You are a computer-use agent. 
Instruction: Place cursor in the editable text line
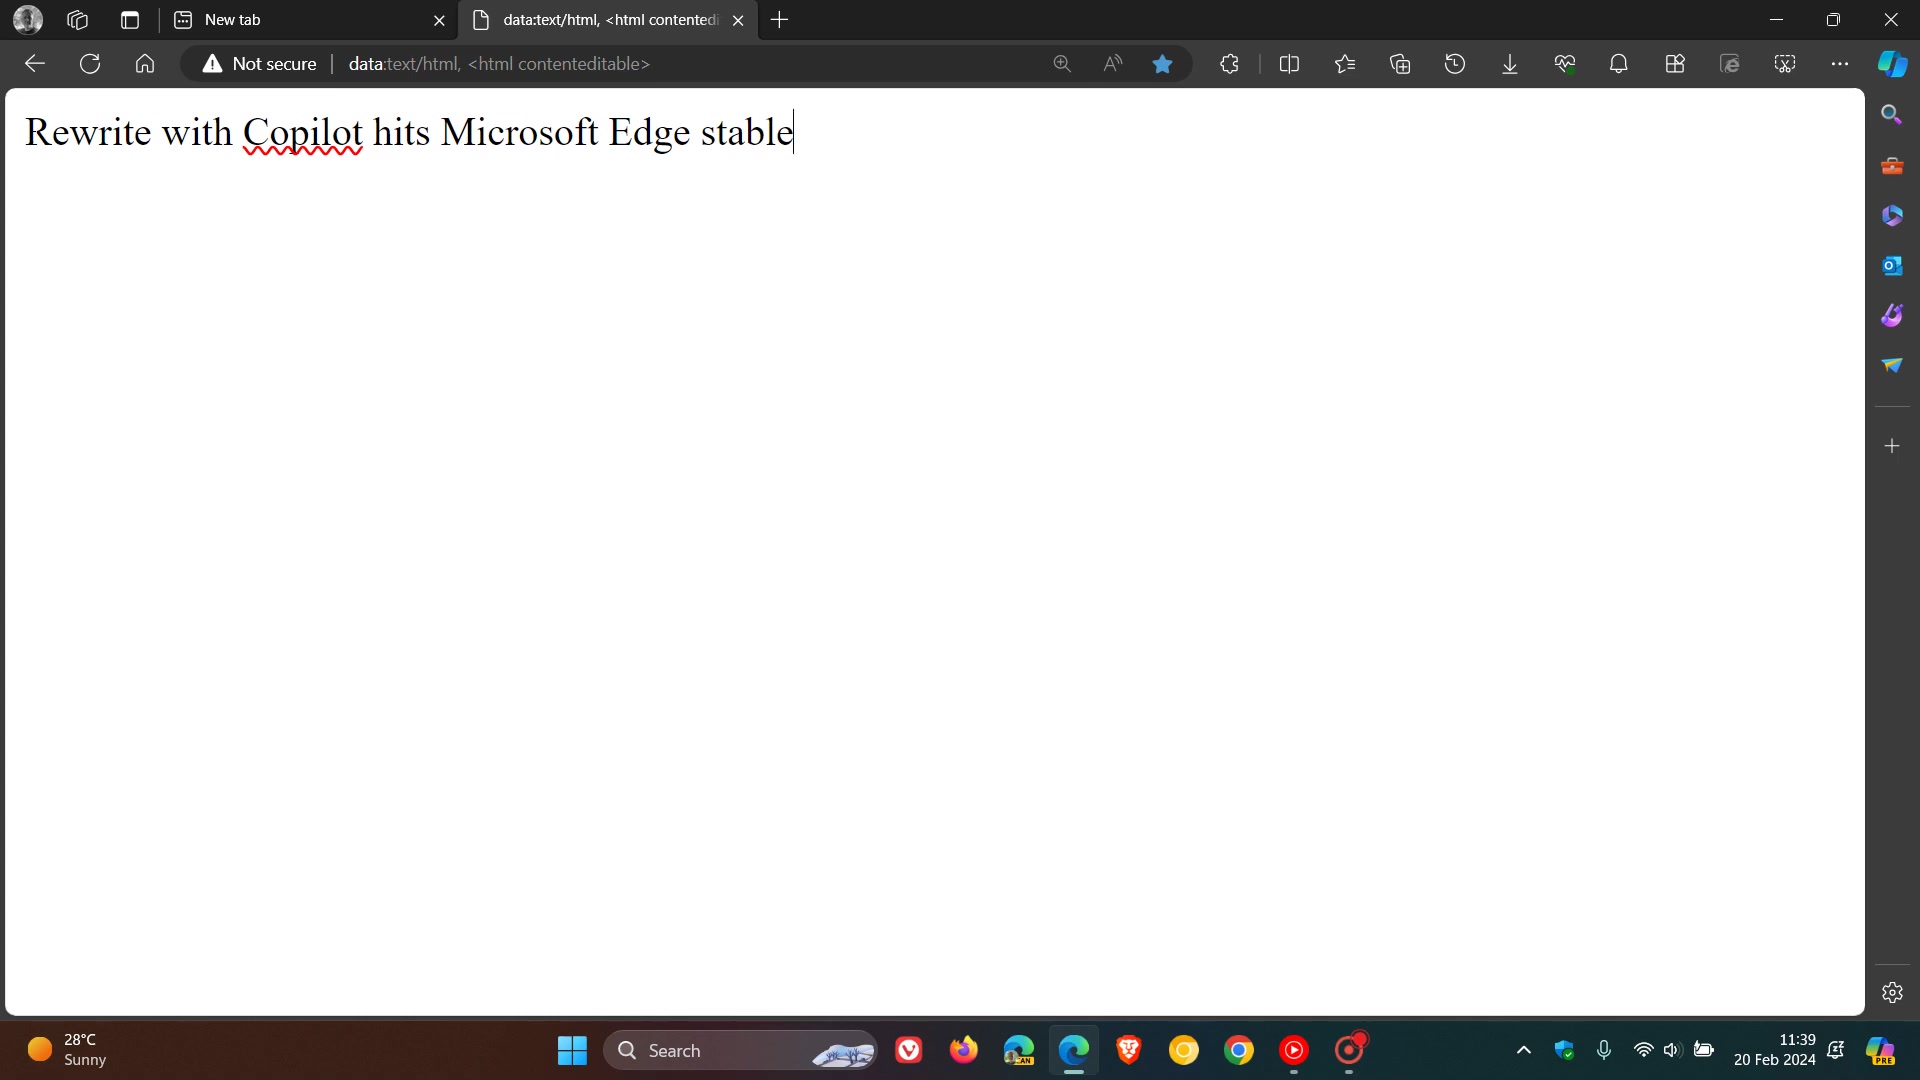tap(409, 132)
